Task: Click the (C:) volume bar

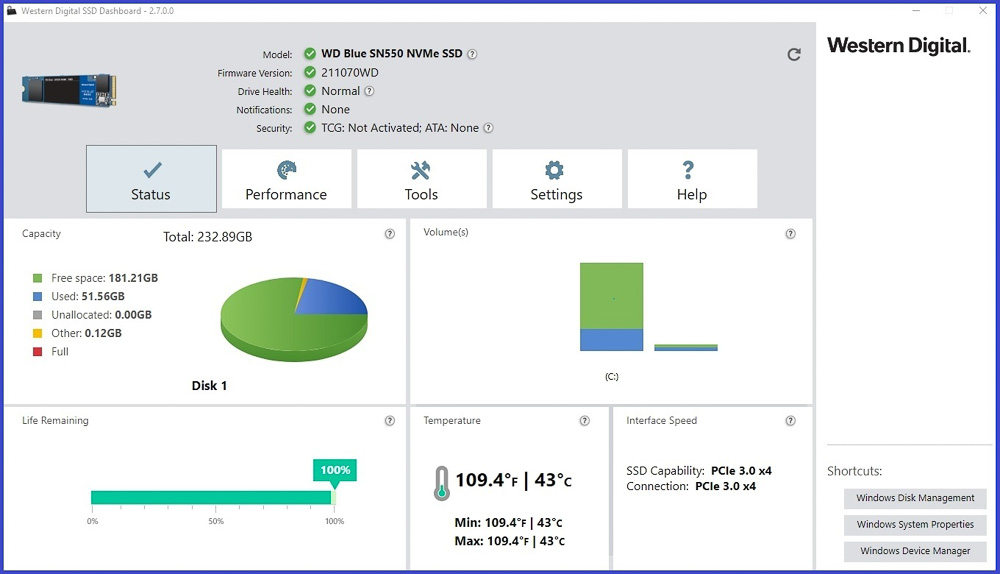Action: pos(612,307)
